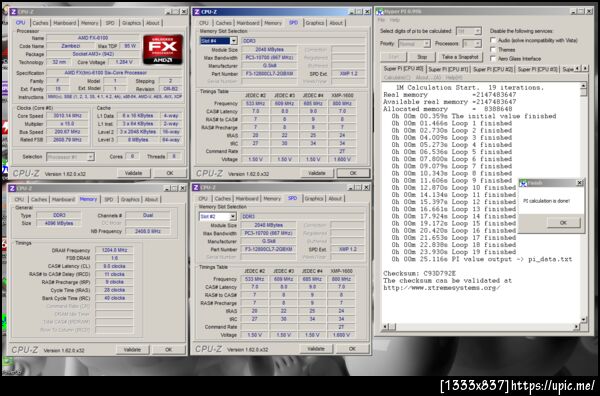Click the Stop button in Super PI
This screenshot has height=396, width=600.
[422, 57]
